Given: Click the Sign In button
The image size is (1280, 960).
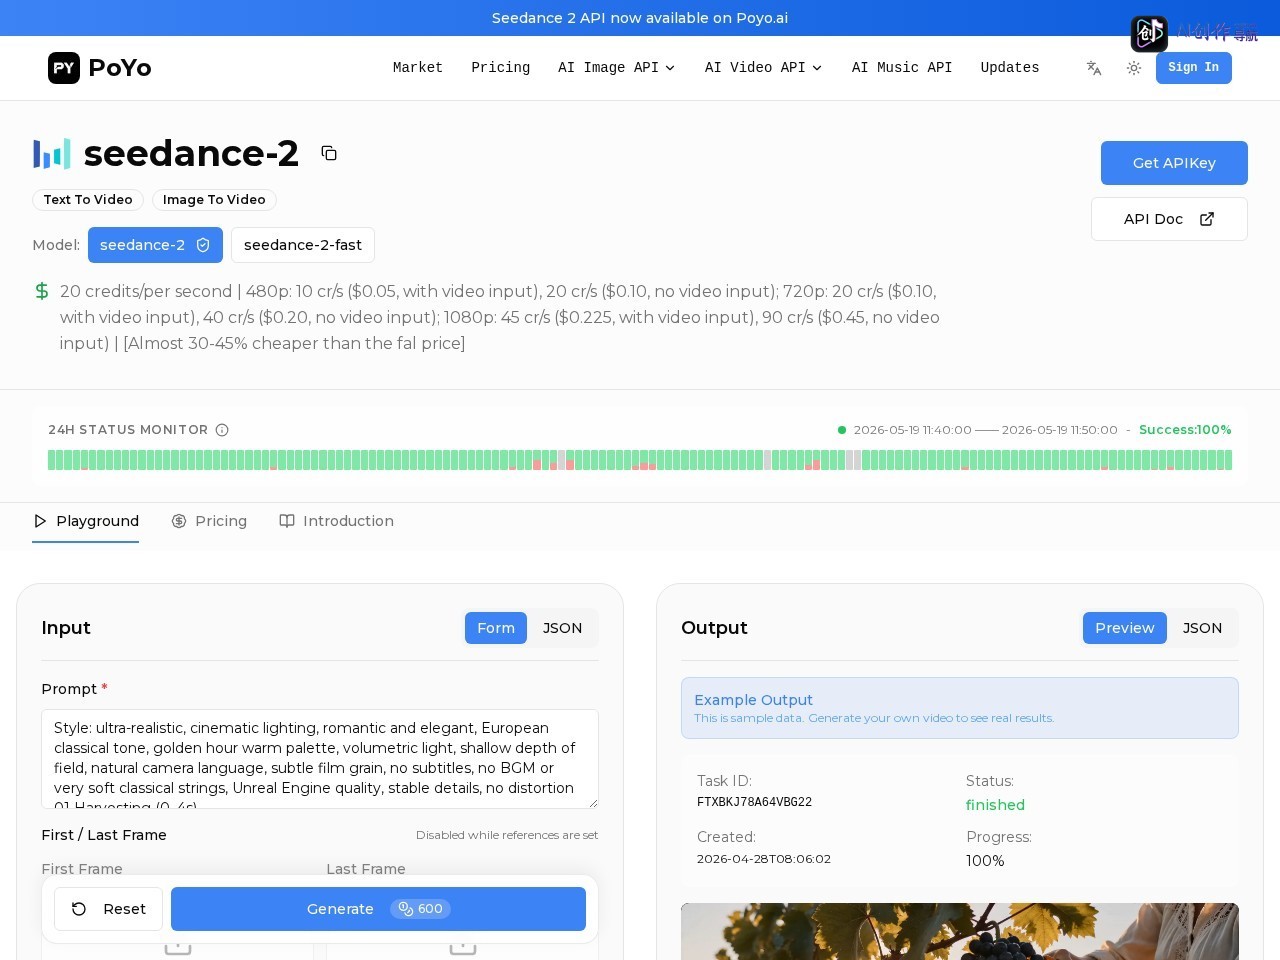Looking at the screenshot, I should [x=1194, y=68].
